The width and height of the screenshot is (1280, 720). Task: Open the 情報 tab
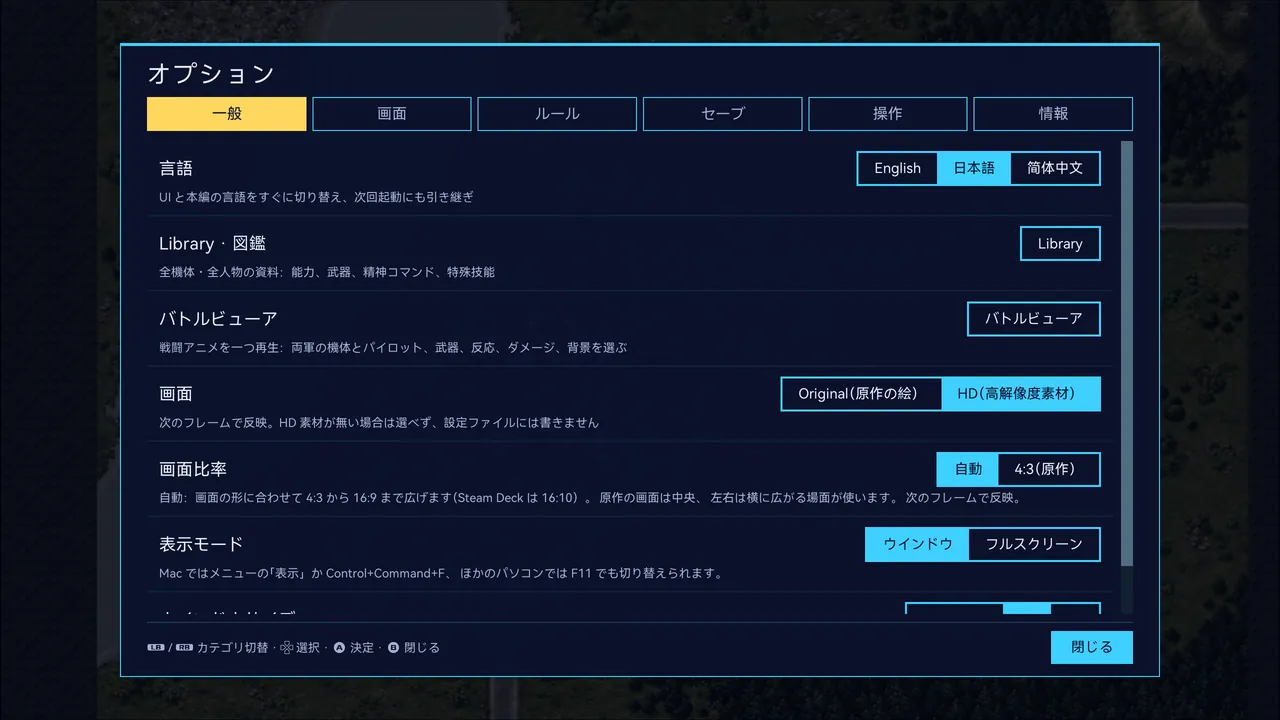1053,114
